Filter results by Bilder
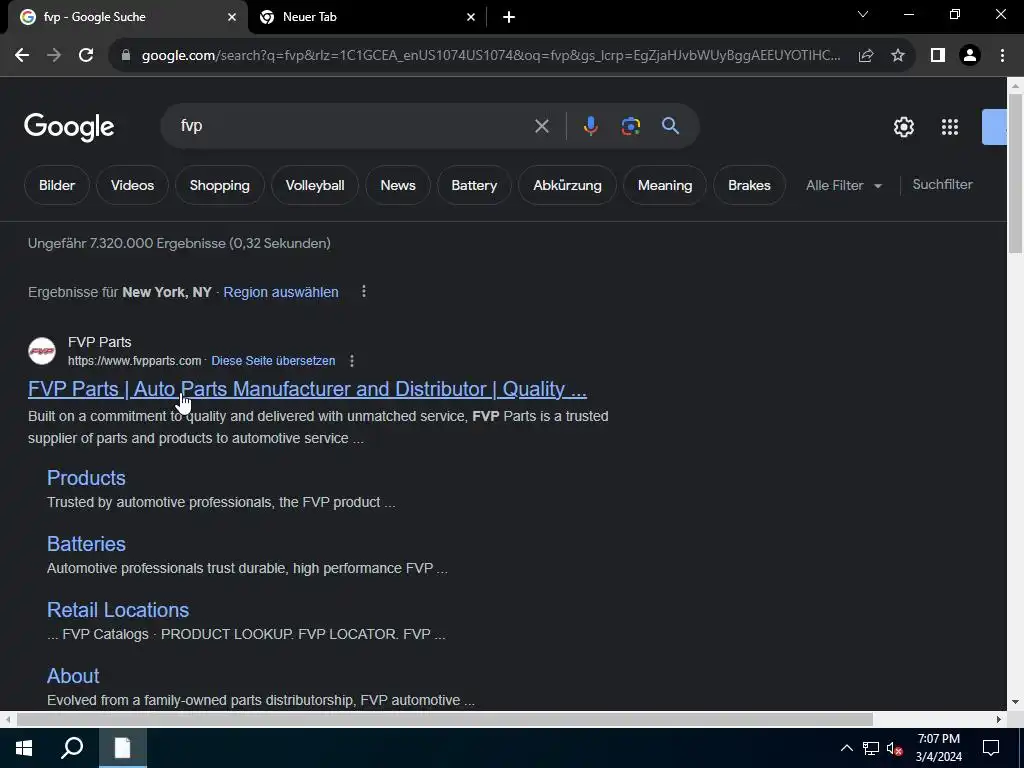The image size is (1024, 768). (57, 185)
